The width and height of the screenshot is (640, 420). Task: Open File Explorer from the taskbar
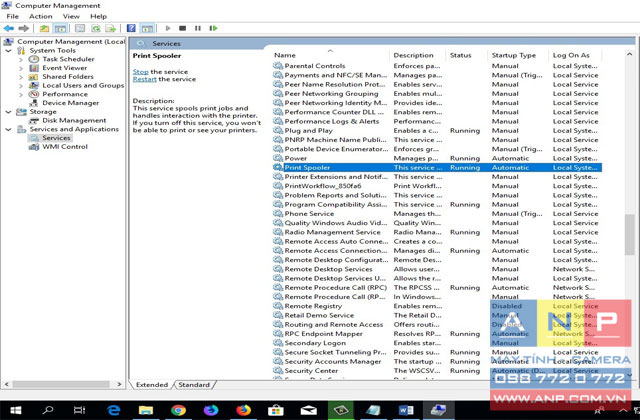[146, 410]
